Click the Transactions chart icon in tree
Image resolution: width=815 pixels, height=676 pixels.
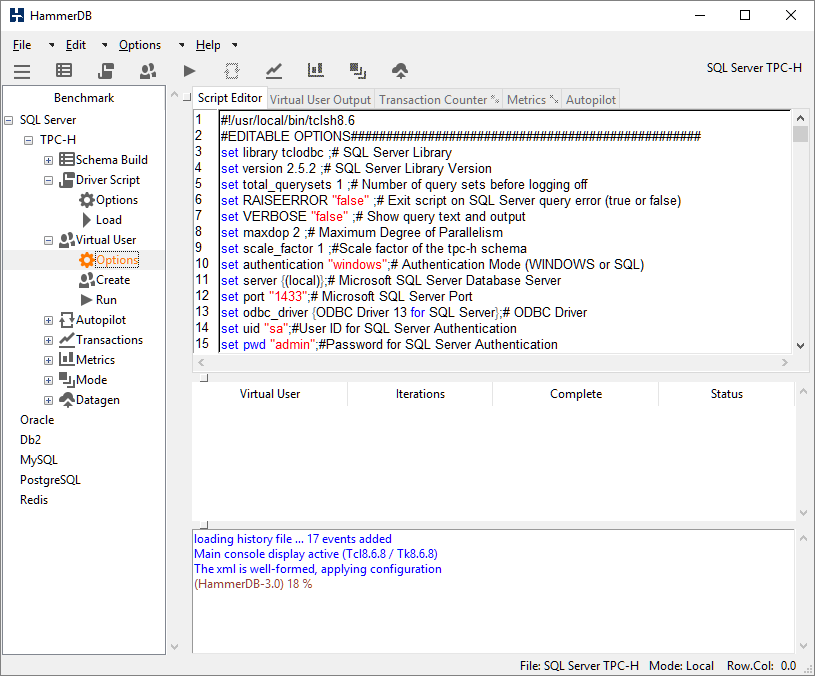67,340
